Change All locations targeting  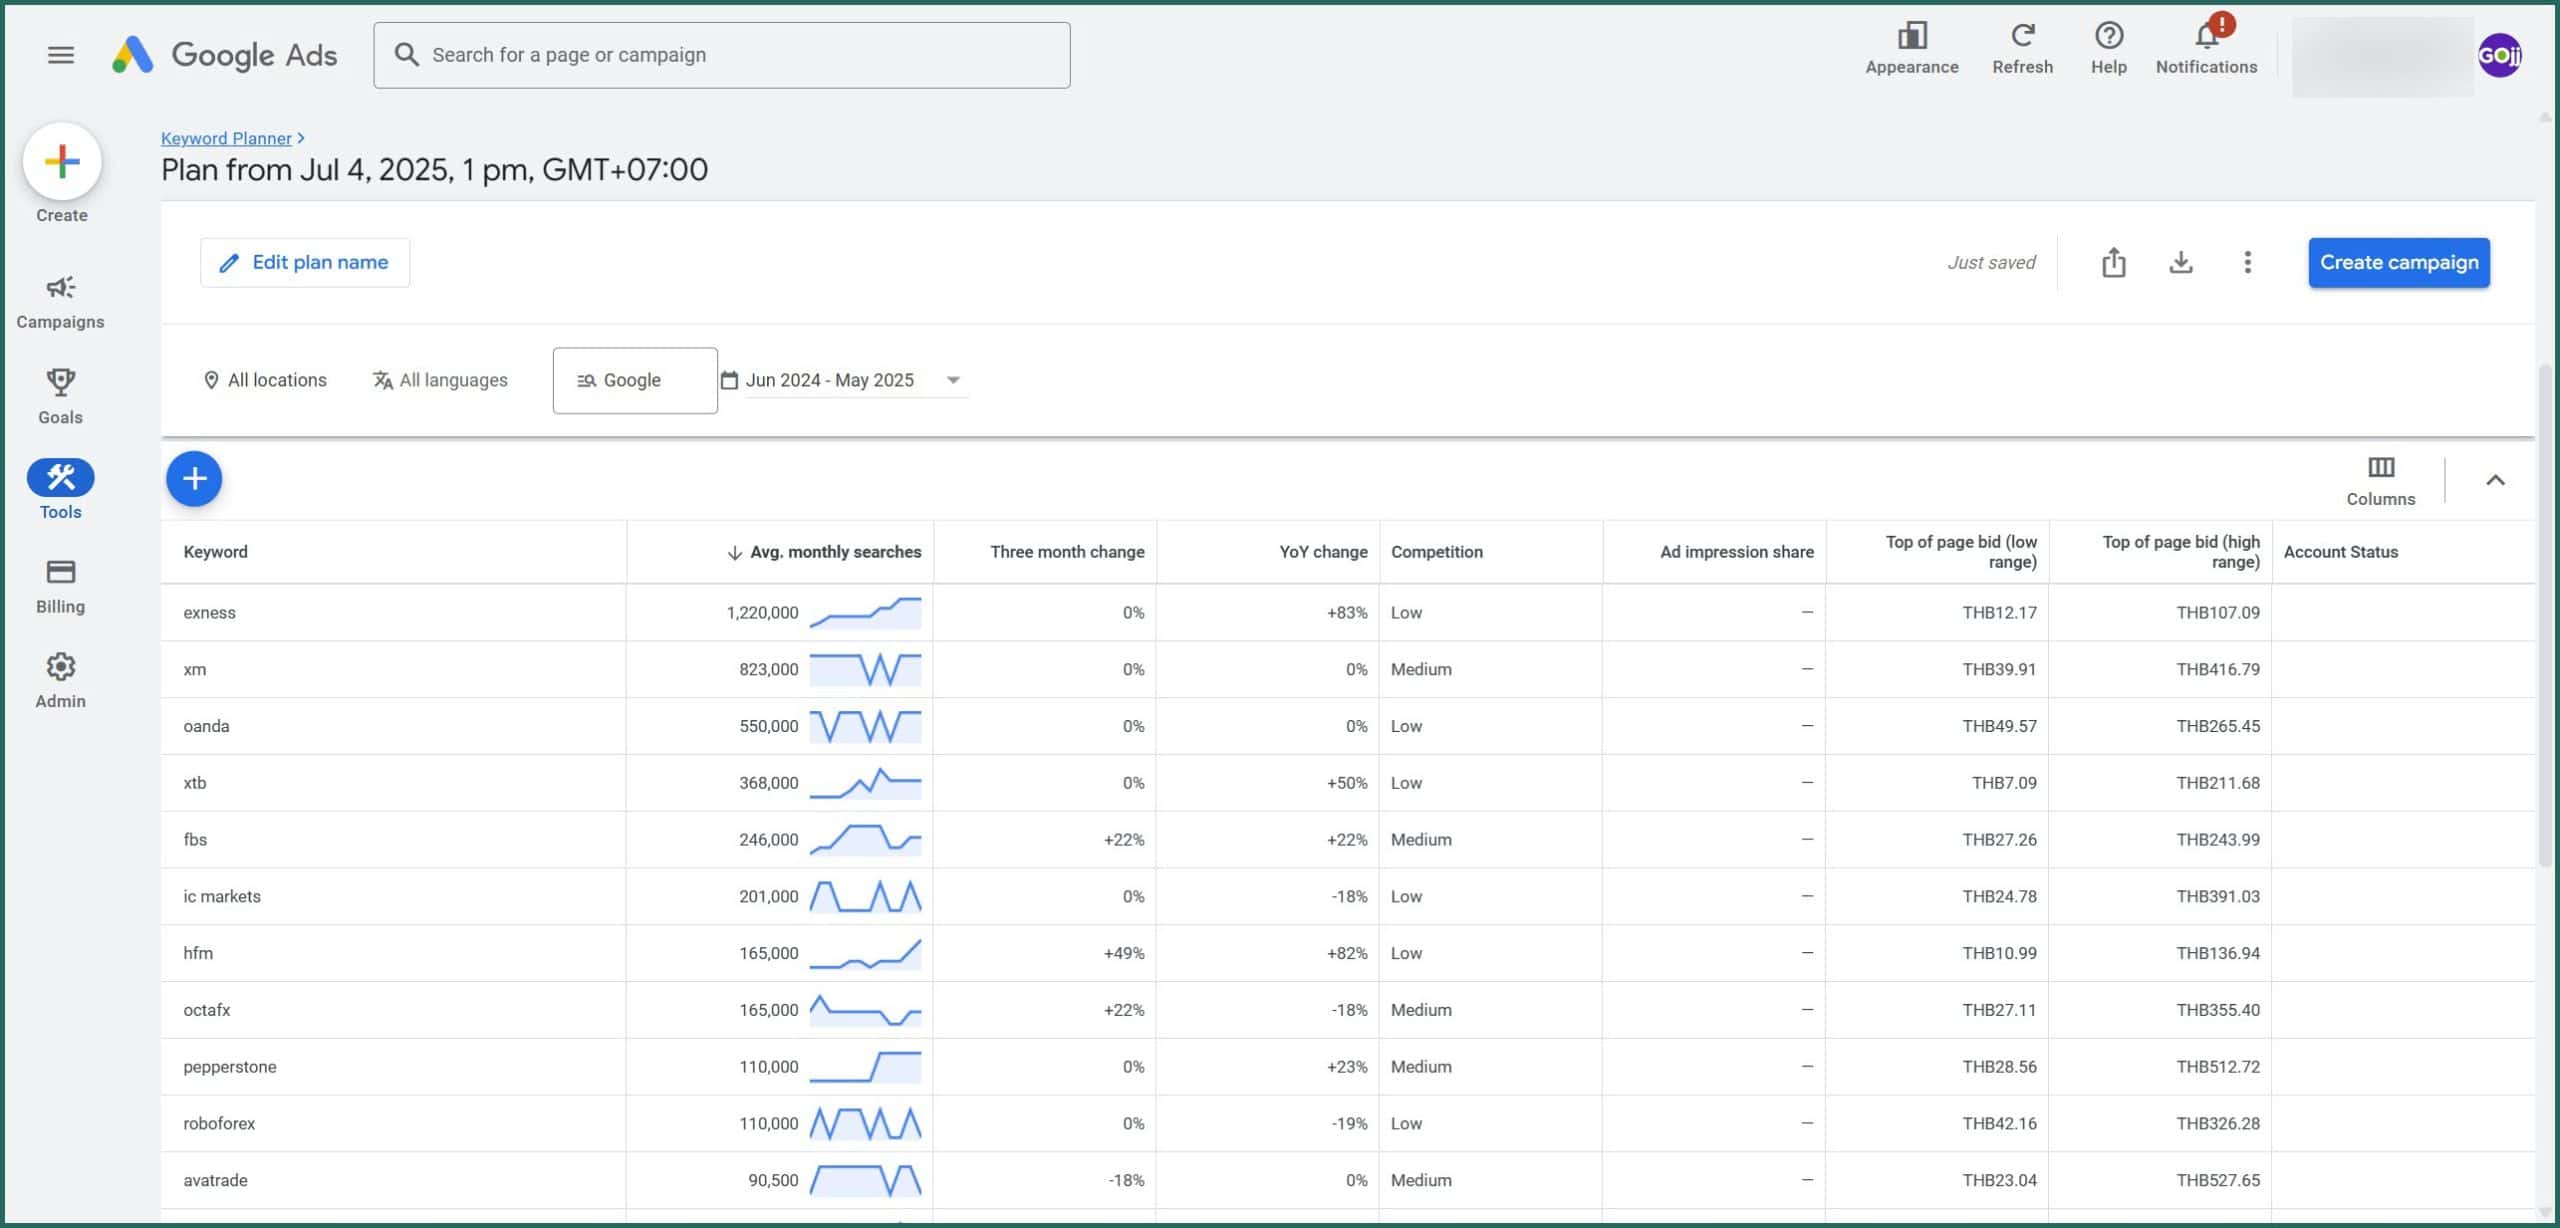coord(265,380)
